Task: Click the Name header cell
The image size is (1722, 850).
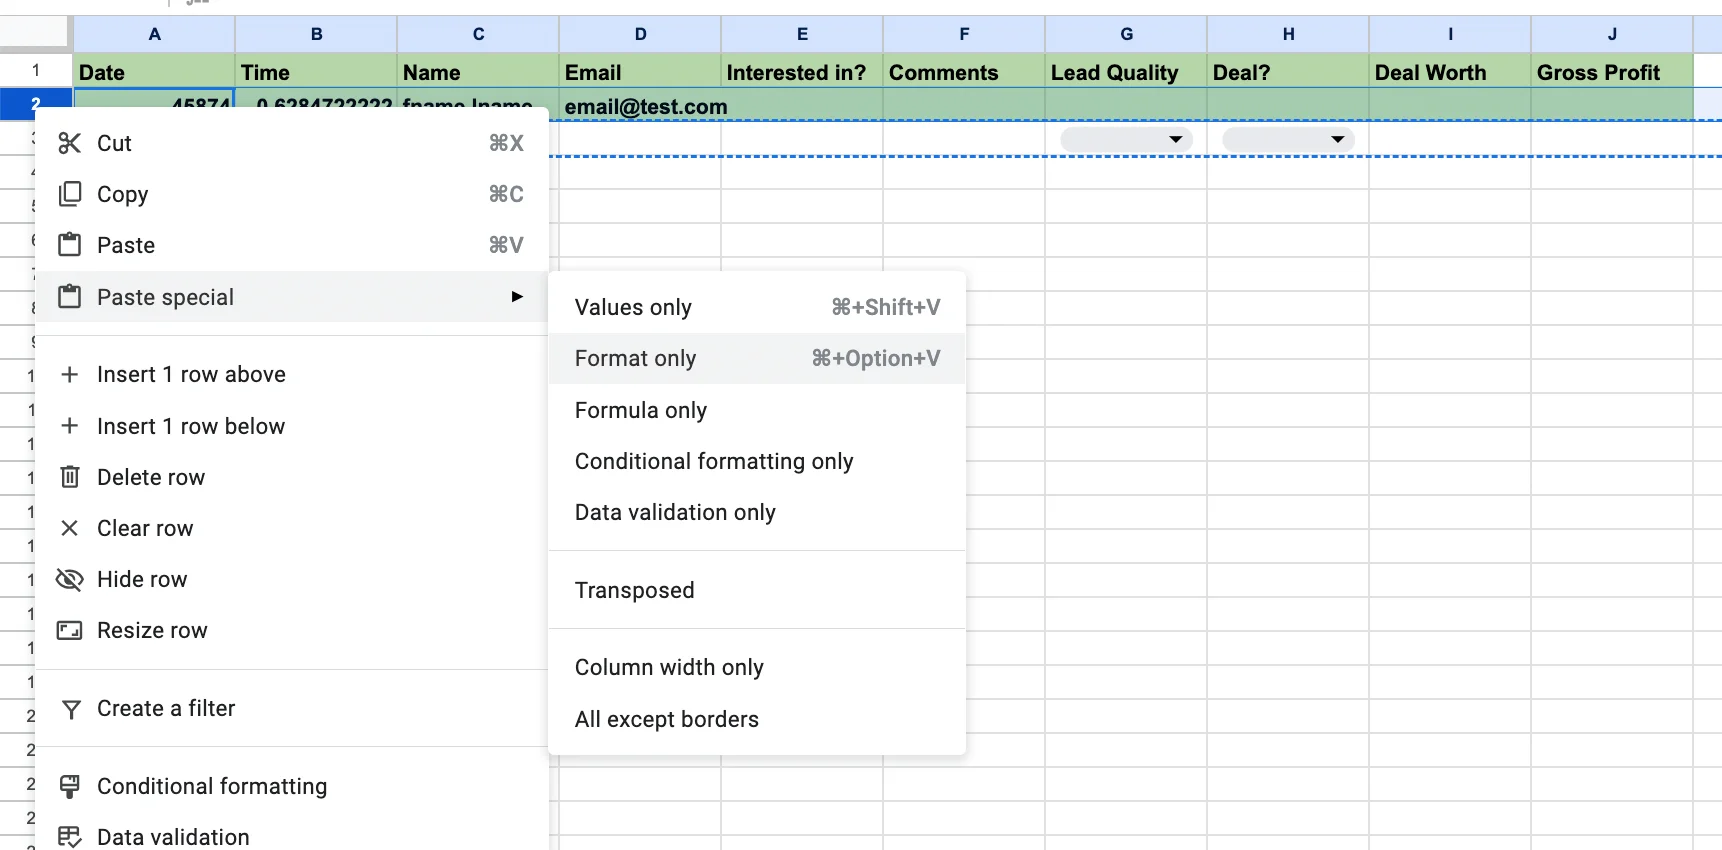Action: pyautogui.click(x=478, y=71)
